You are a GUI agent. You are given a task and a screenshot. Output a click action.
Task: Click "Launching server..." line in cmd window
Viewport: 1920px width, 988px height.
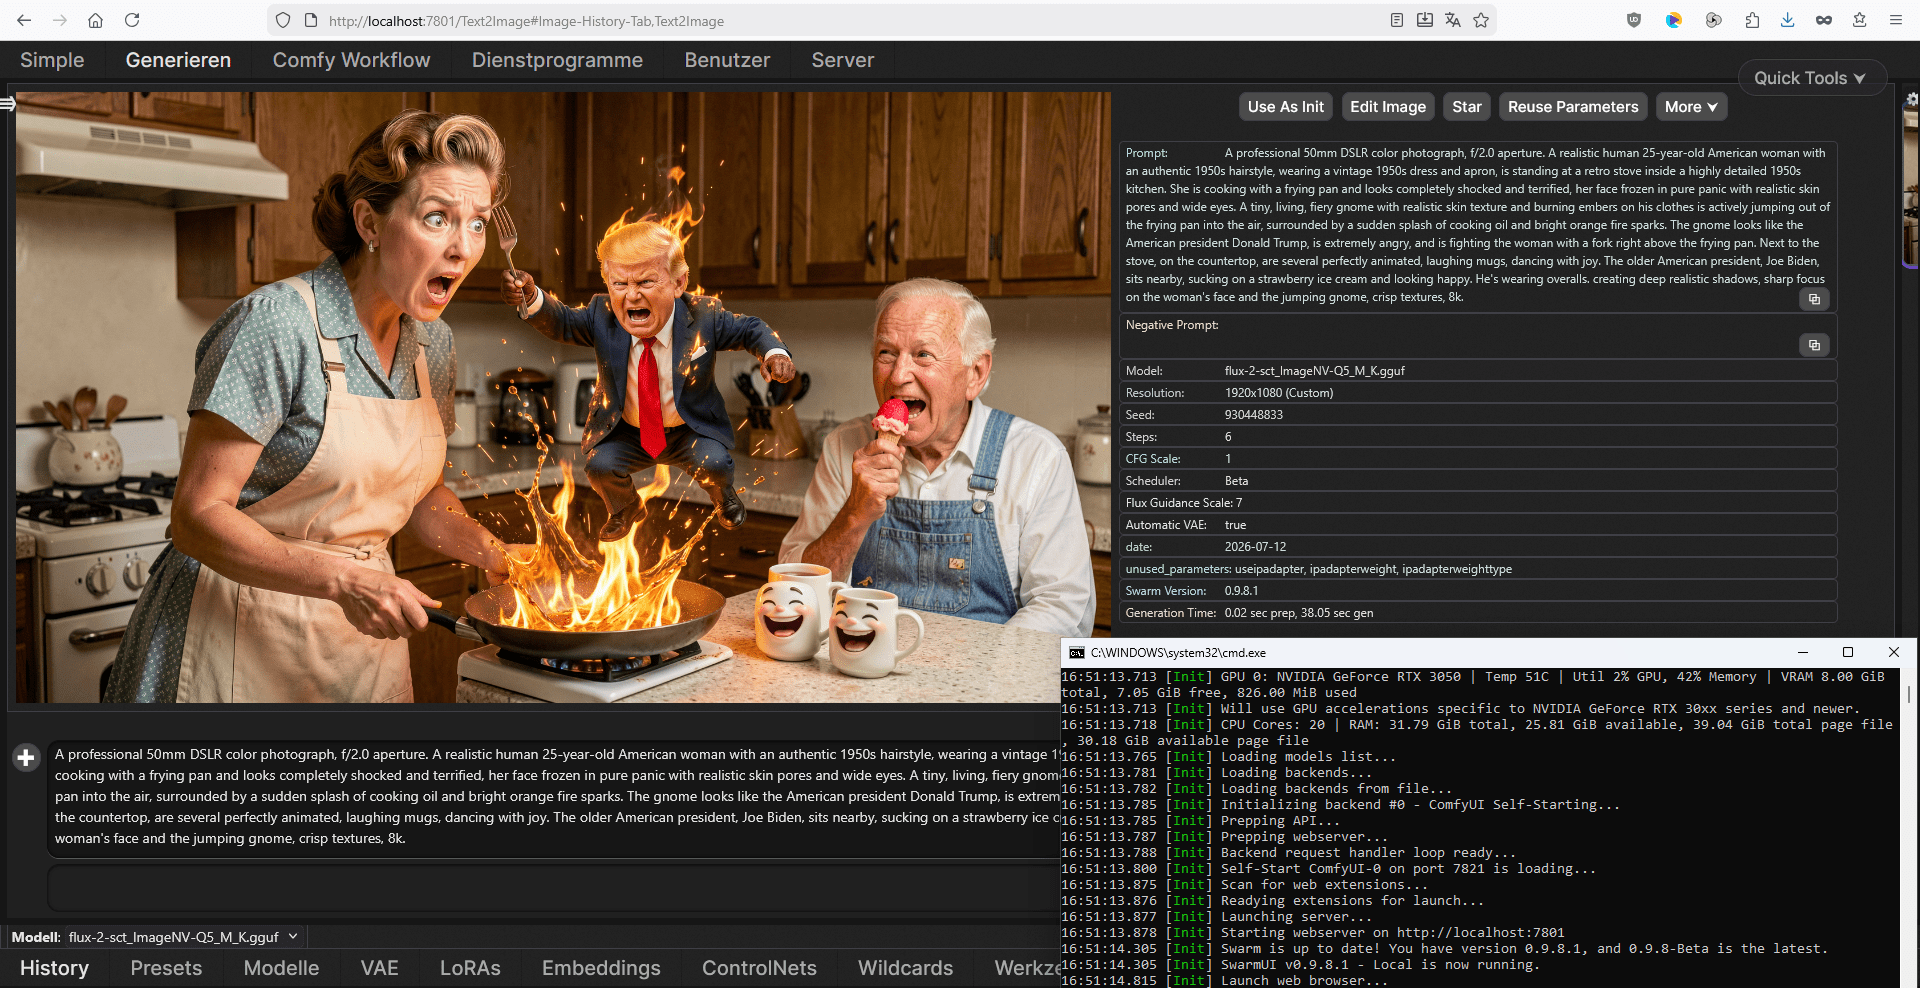click(x=1296, y=917)
